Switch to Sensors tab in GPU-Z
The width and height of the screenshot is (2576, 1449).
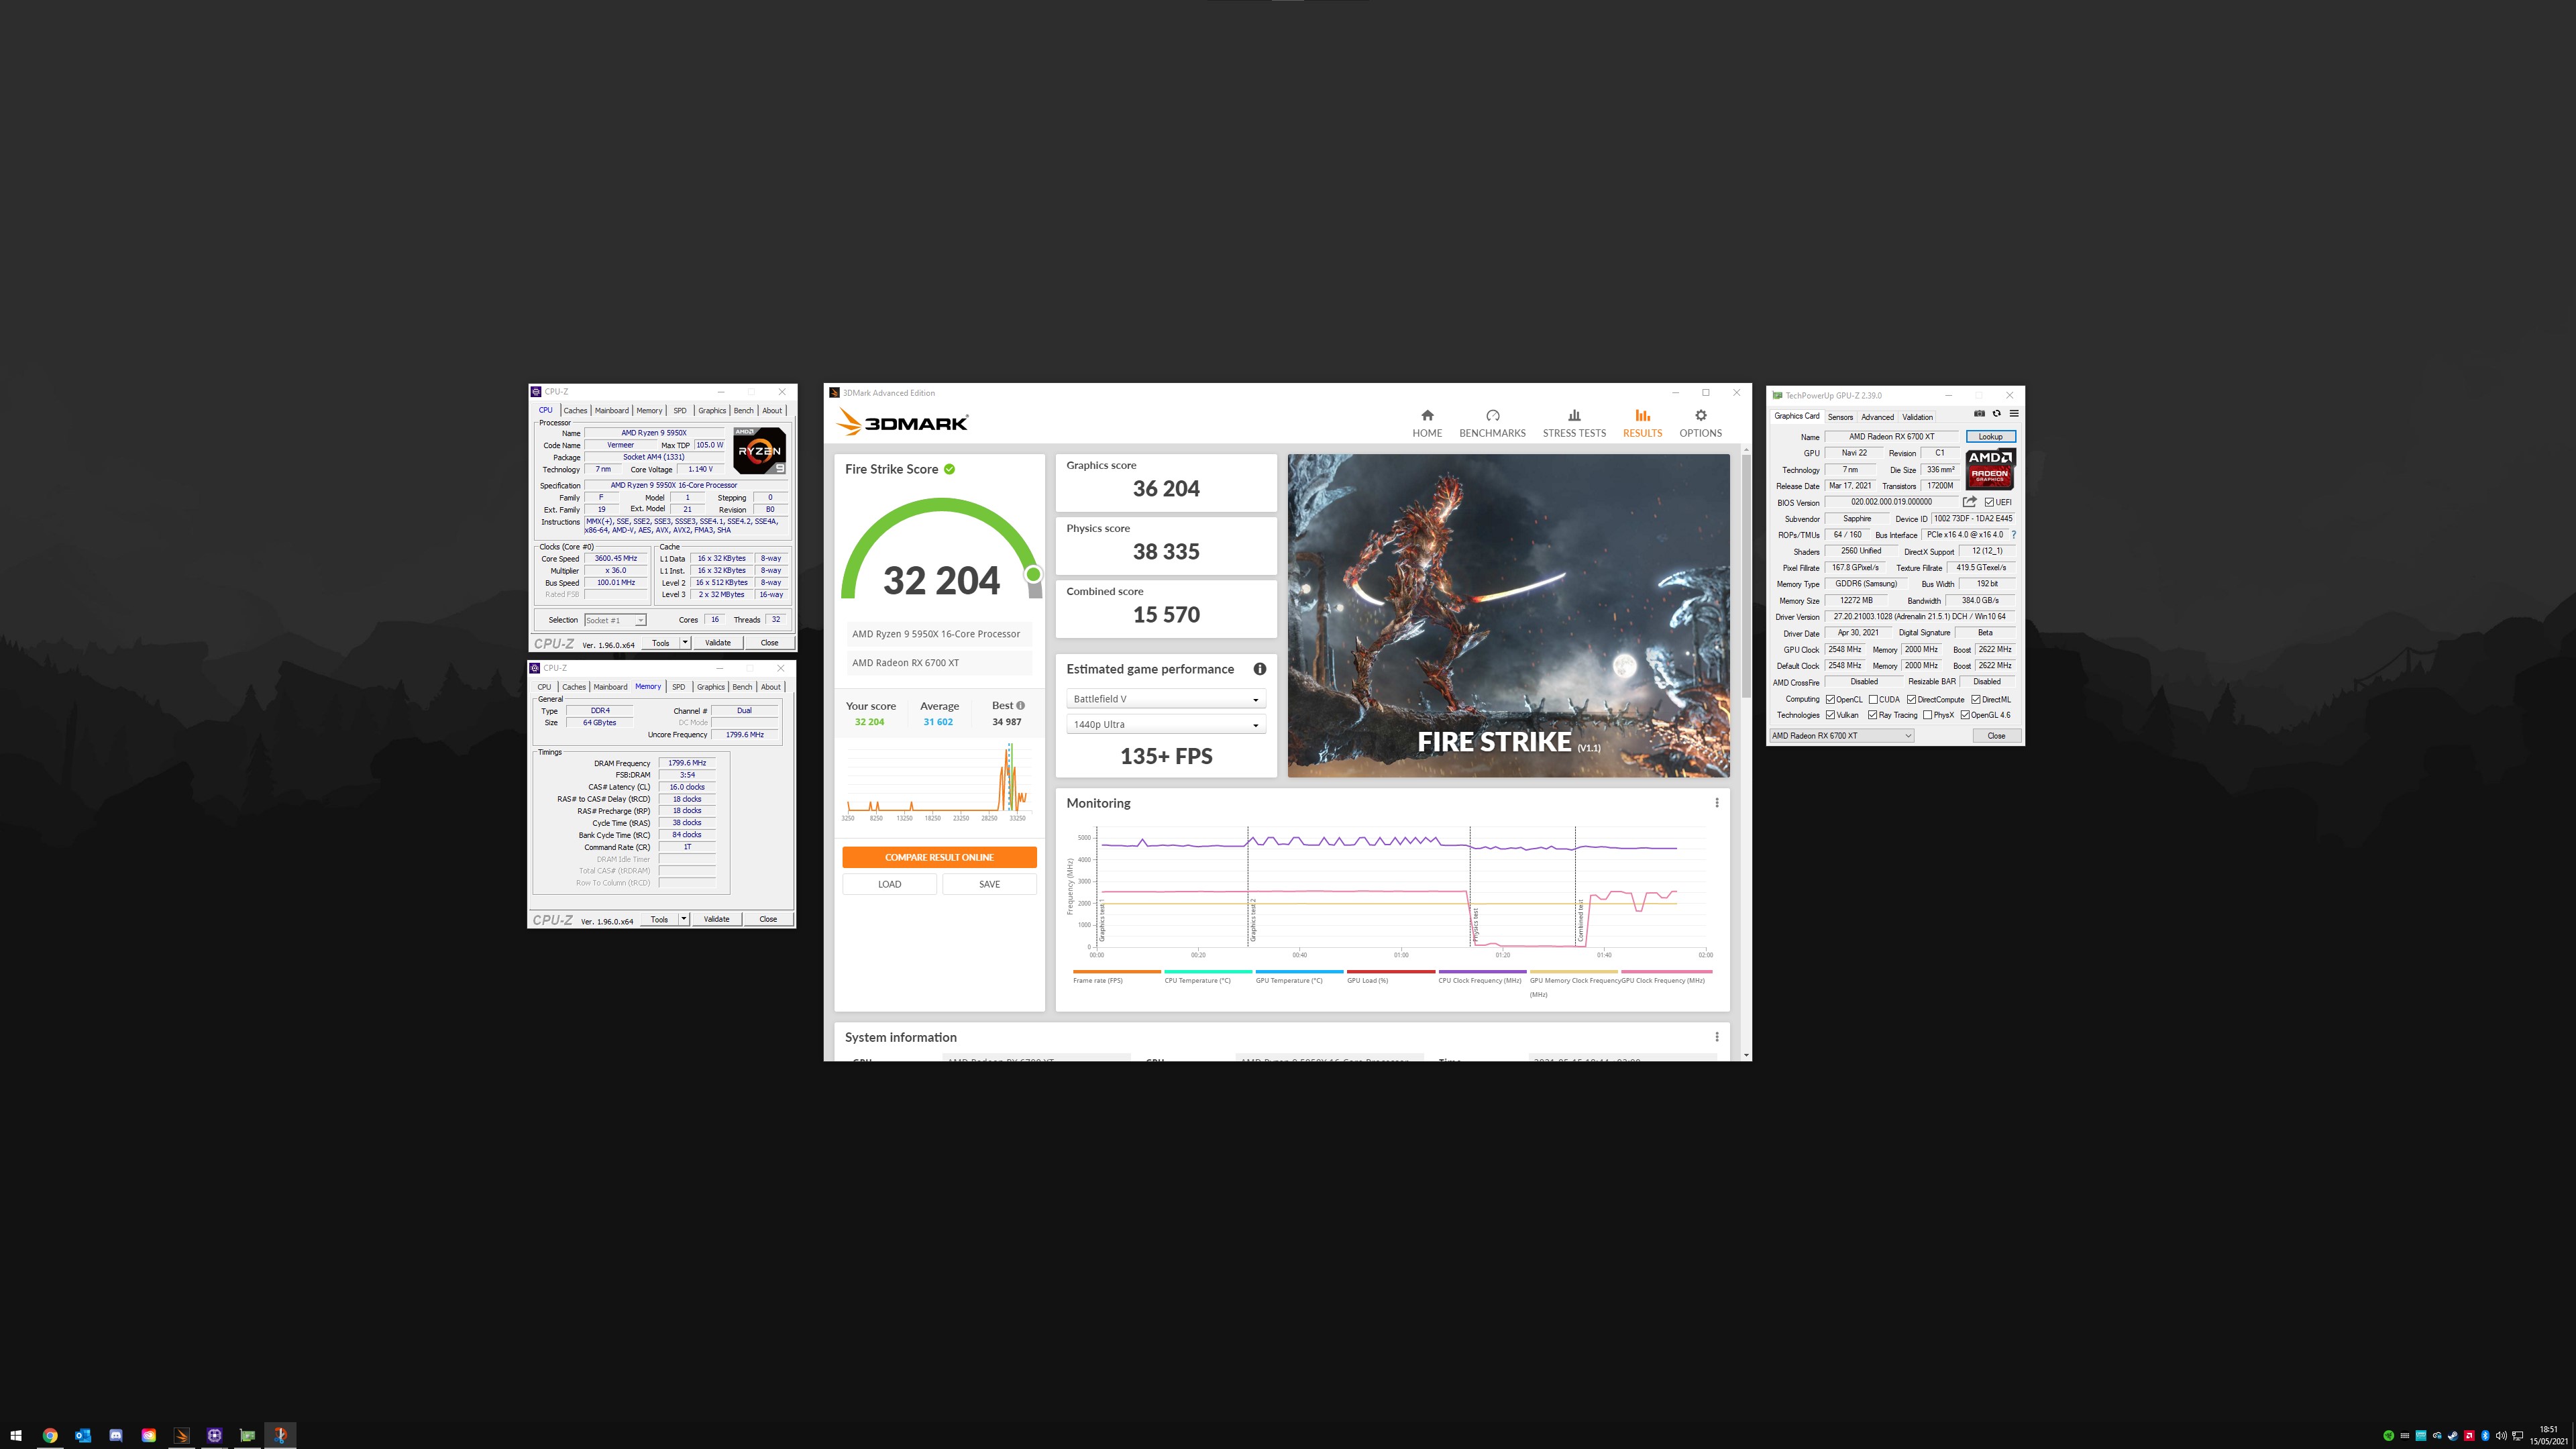[x=1840, y=416]
